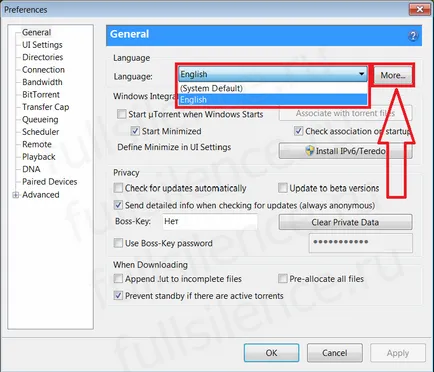This screenshot has width=434, height=372.
Task: Expand the Advanced tree node
Action: [x=15, y=195]
